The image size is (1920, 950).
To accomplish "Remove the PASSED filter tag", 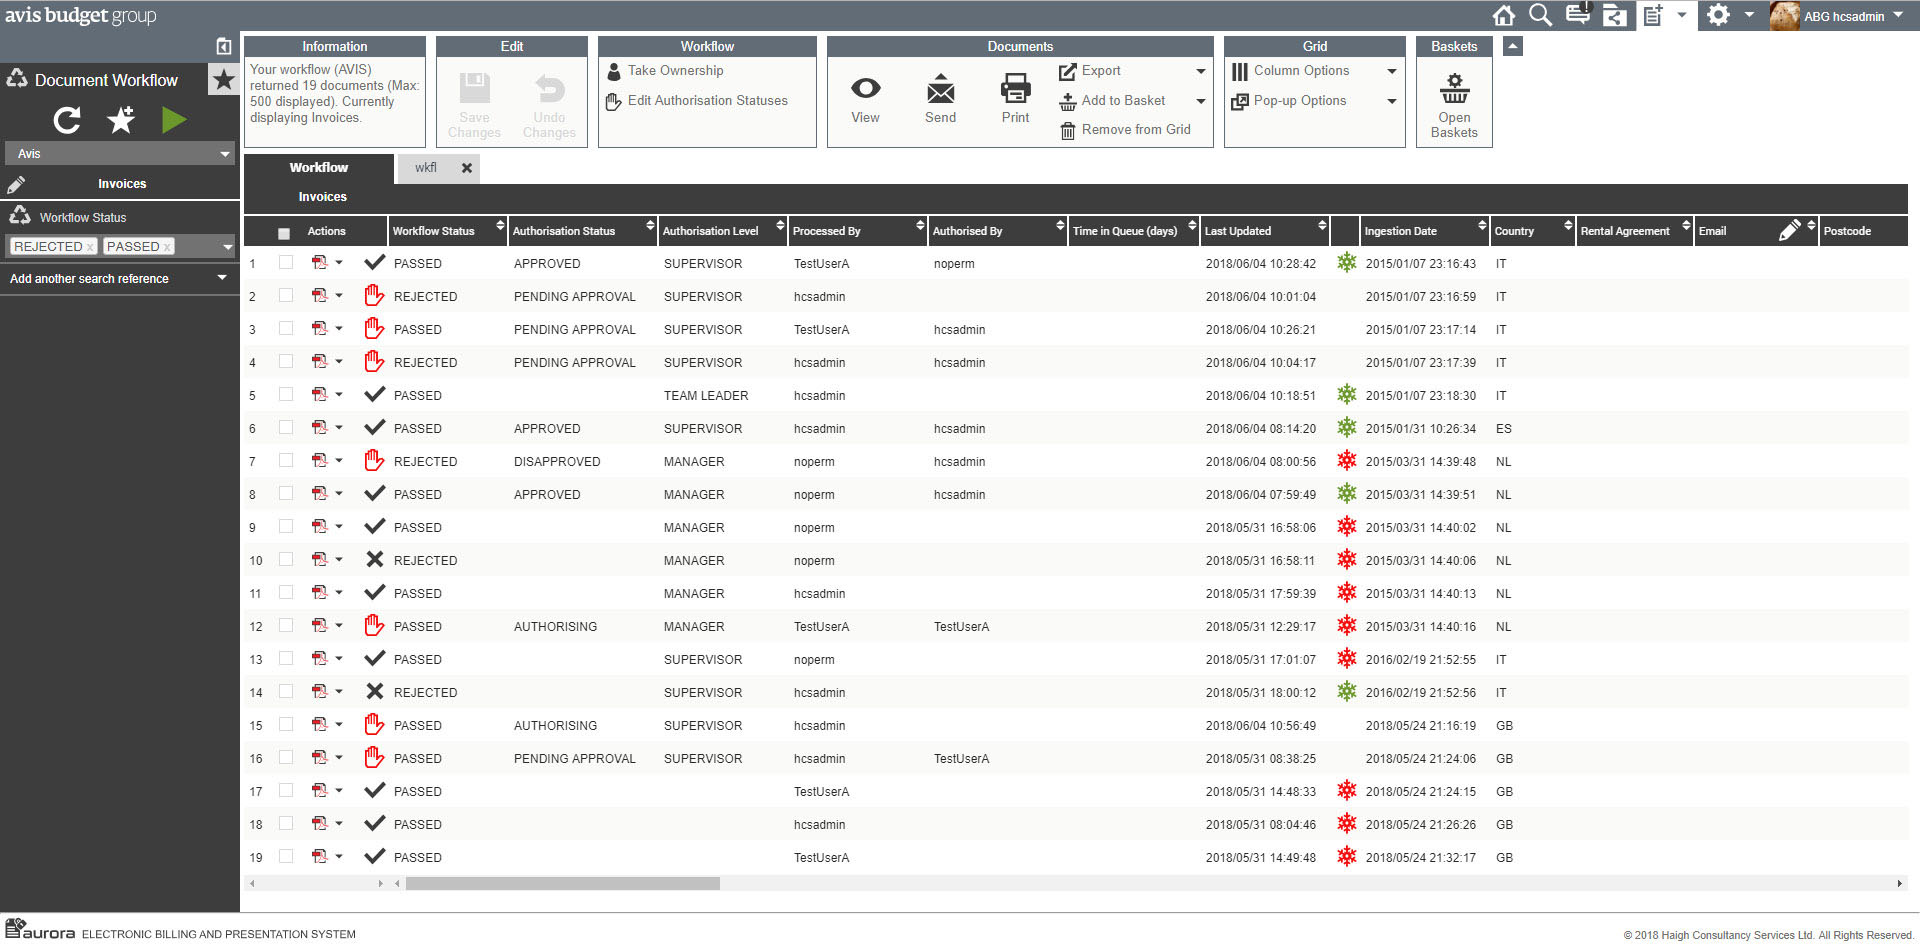I will coord(167,247).
